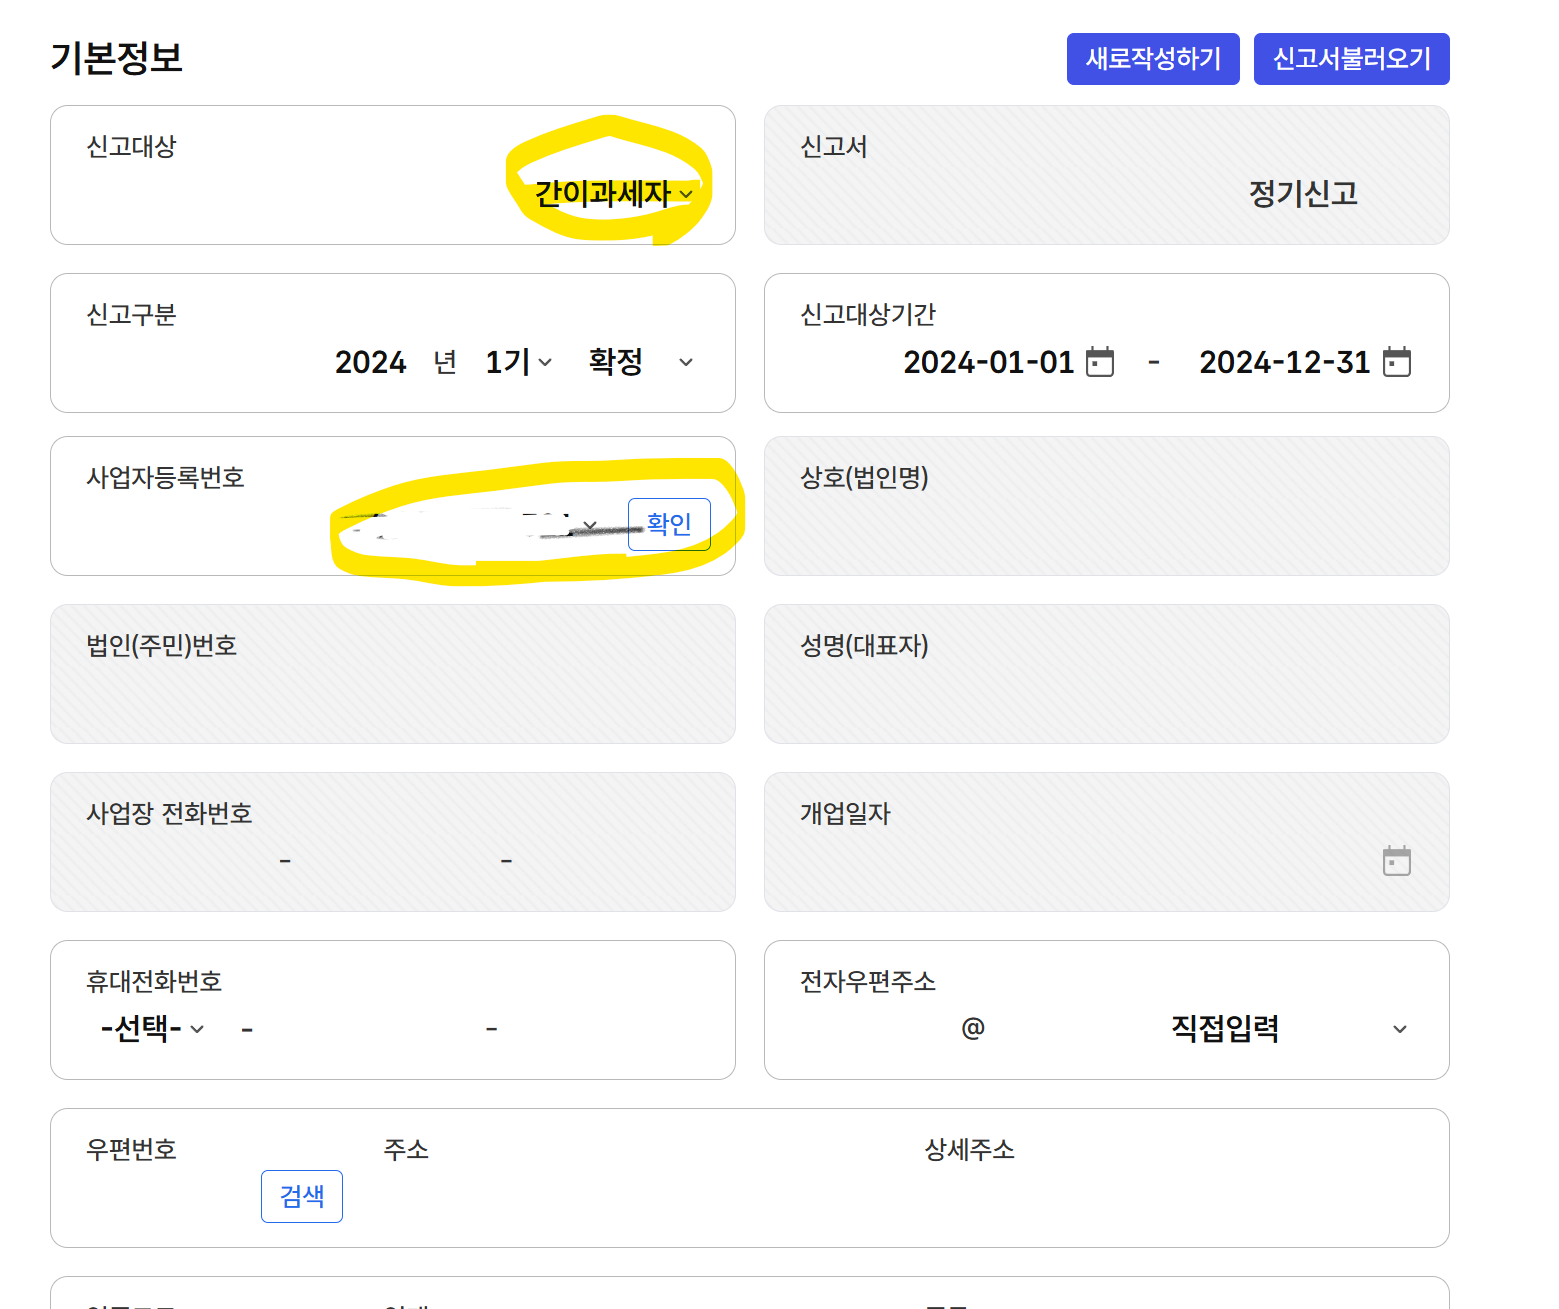The height and width of the screenshot is (1309, 1559).
Task: Open the 개업일자 calendar picker
Action: pos(1396,860)
